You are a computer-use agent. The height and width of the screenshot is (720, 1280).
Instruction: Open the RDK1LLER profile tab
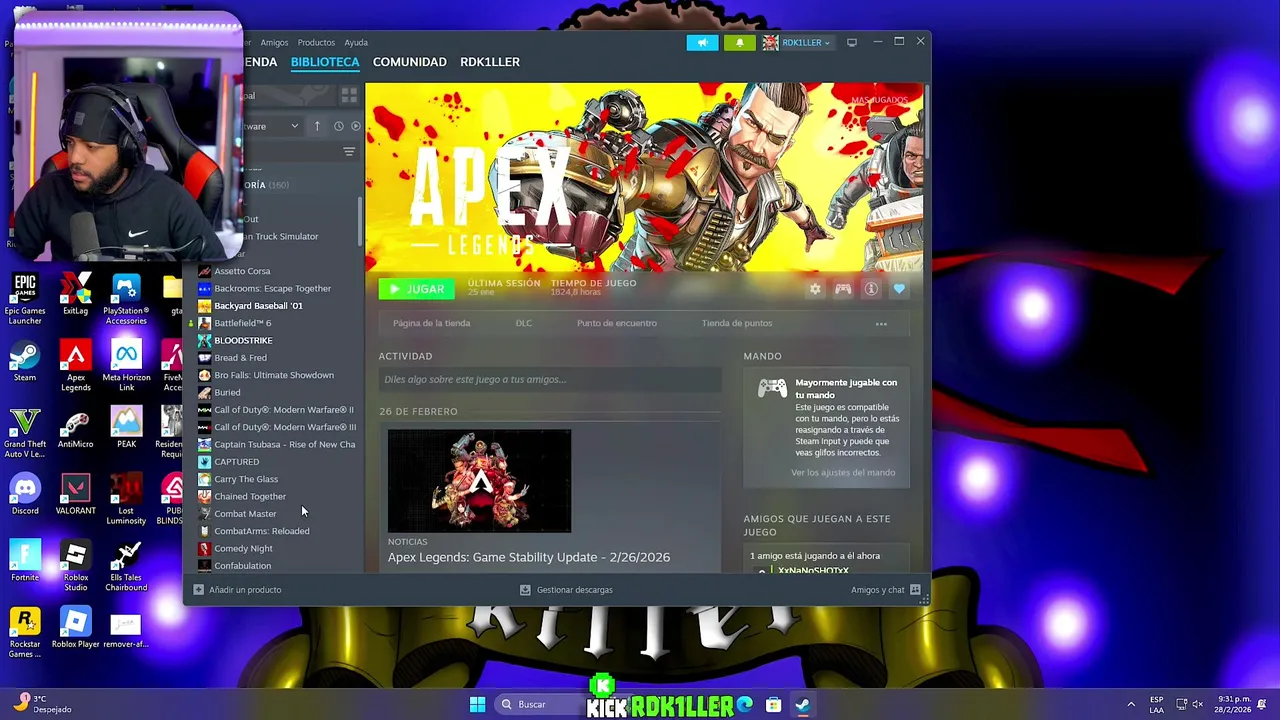[490, 62]
